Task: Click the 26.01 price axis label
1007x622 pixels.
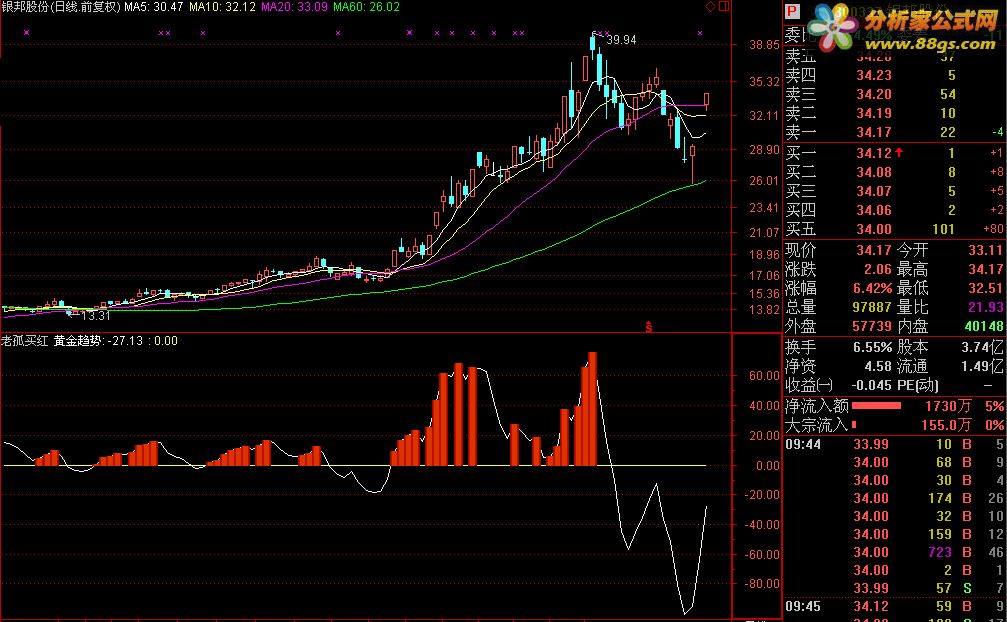Action: [764, 180]
